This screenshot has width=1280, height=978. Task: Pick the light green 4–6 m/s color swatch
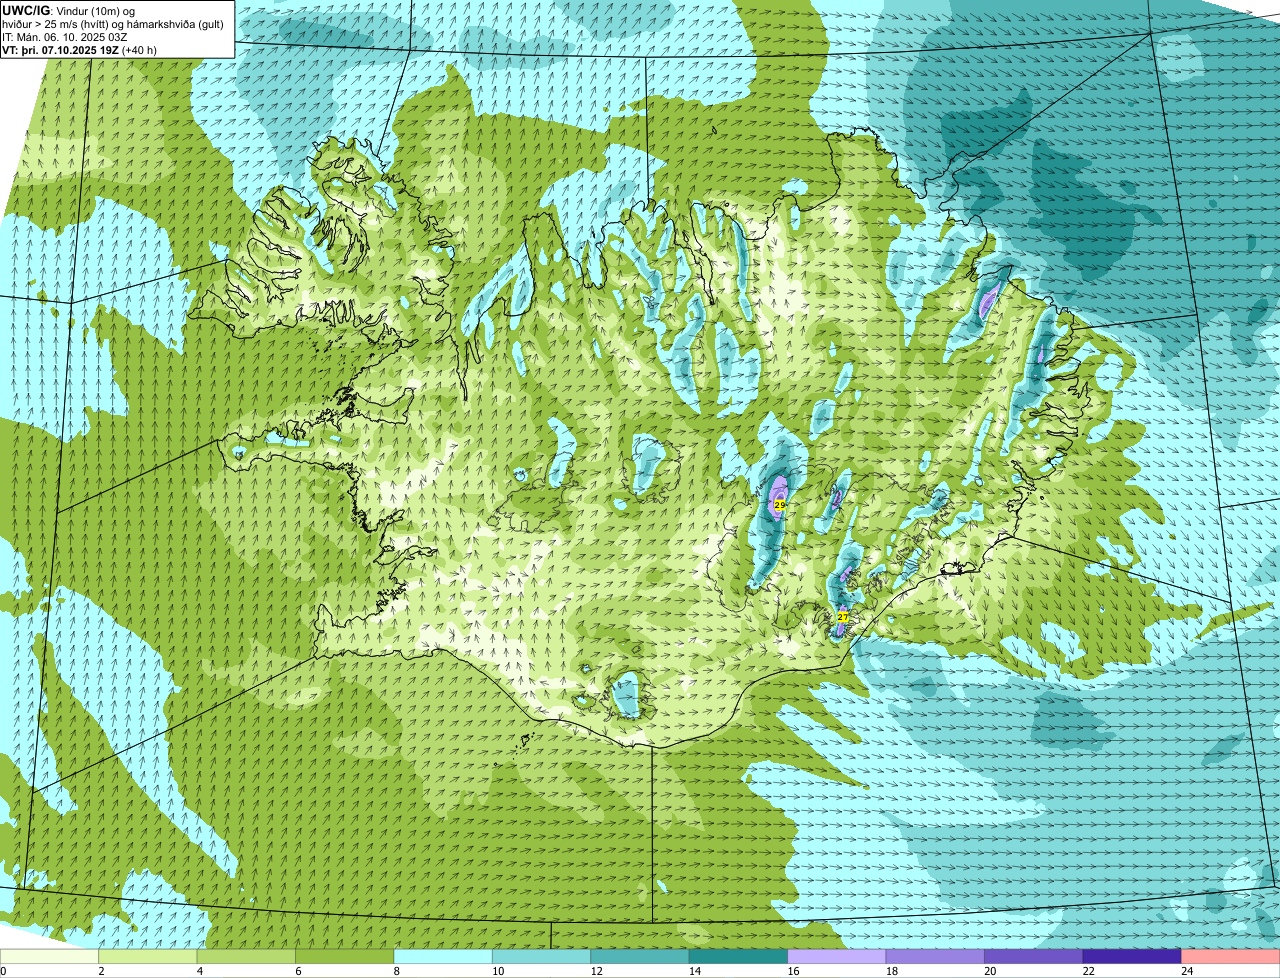click(x=247, y=957)
